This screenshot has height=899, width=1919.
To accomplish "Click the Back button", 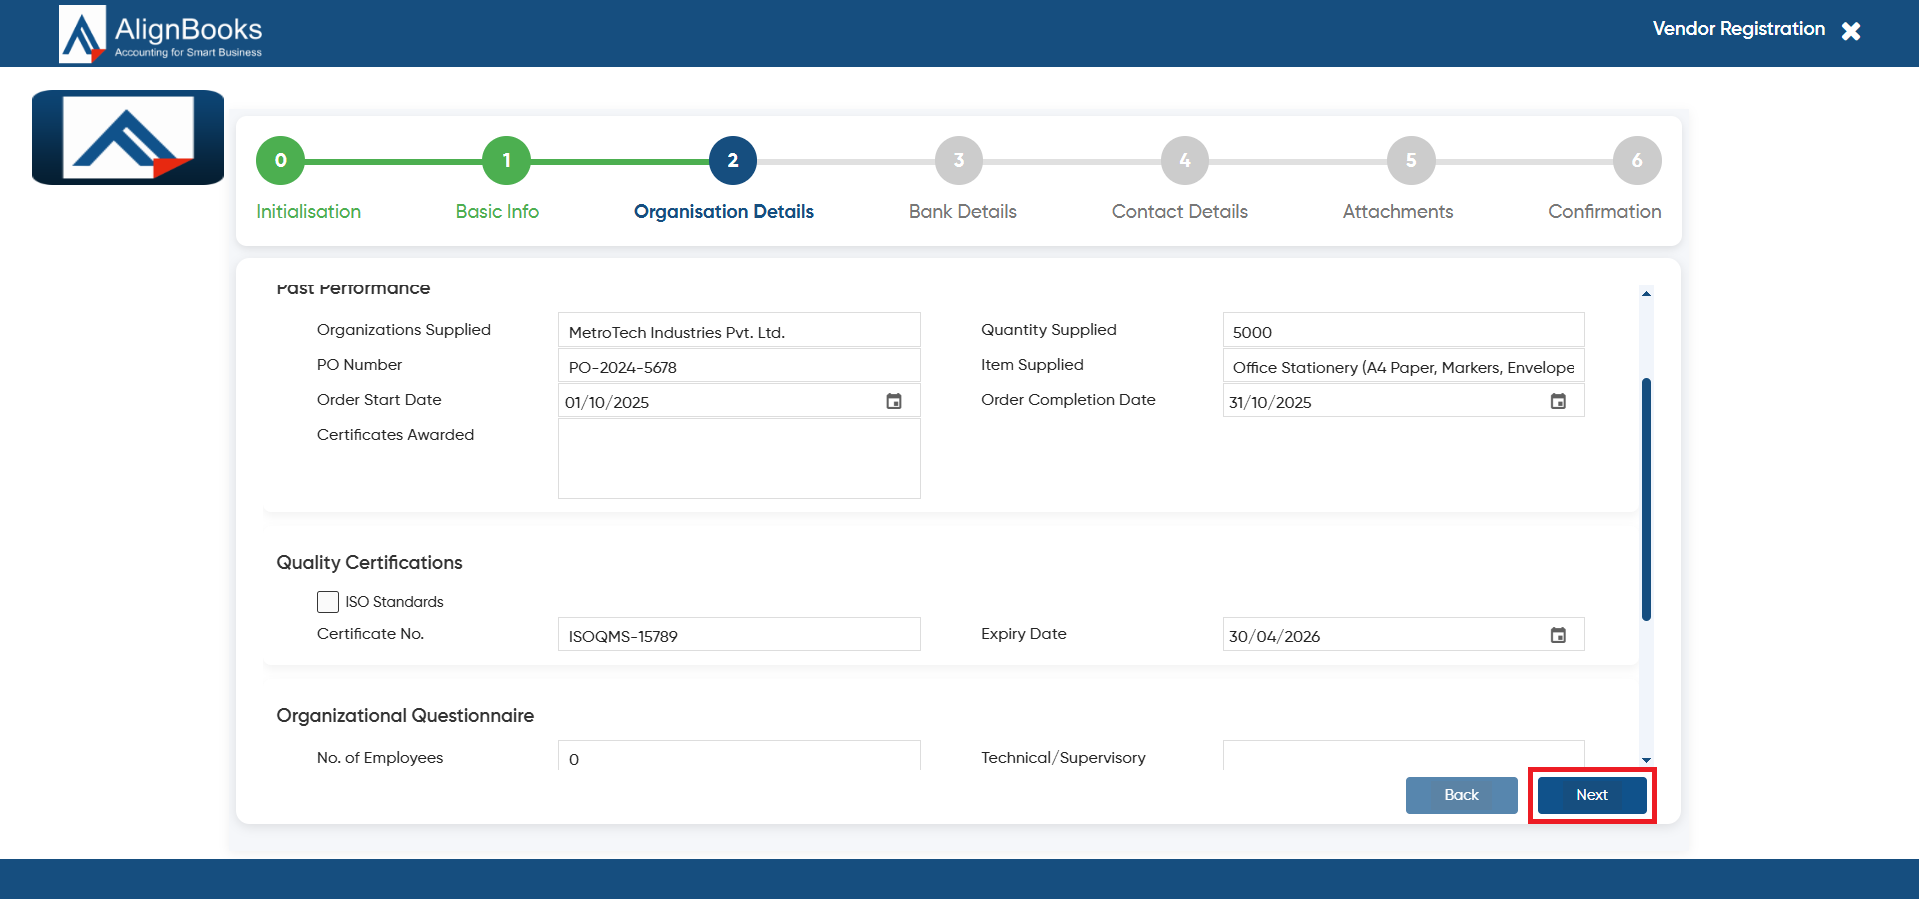I will click(1461, 795).
